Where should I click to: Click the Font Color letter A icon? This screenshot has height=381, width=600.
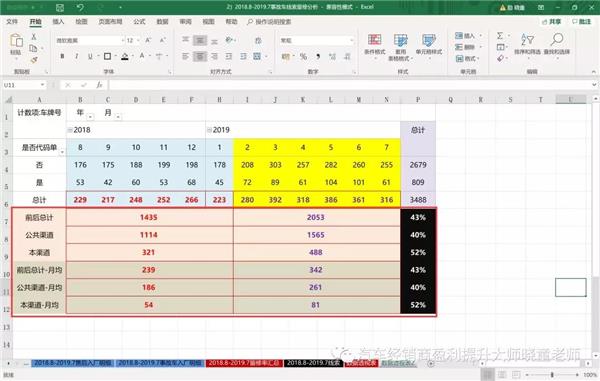pyautogui.click(x=142, y=56)
